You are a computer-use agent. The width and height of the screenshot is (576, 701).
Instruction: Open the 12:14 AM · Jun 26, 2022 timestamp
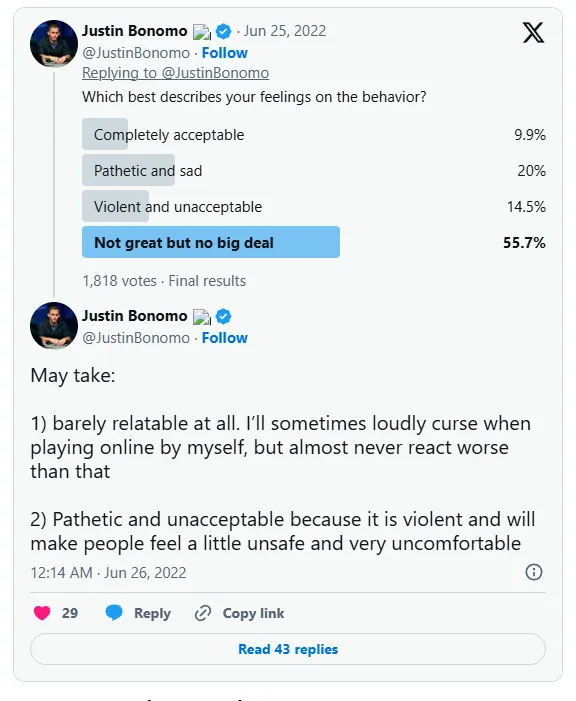click(x=108, y=572)
